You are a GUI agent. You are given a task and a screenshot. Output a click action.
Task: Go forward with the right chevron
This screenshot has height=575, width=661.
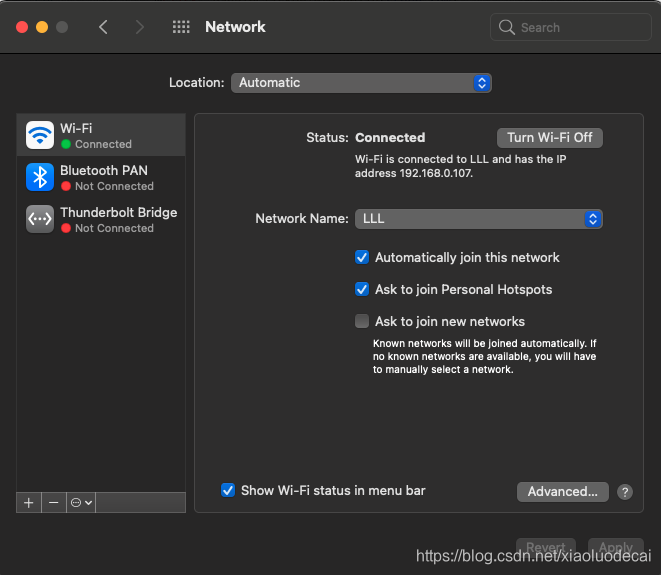click(140, 27)
